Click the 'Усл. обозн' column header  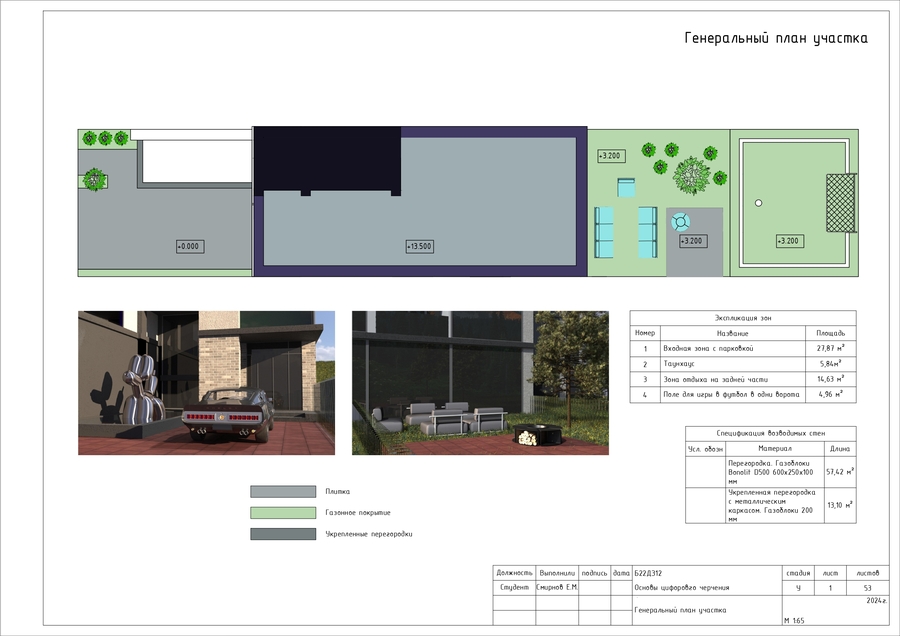pyautogui.click(x=705, y=449)
